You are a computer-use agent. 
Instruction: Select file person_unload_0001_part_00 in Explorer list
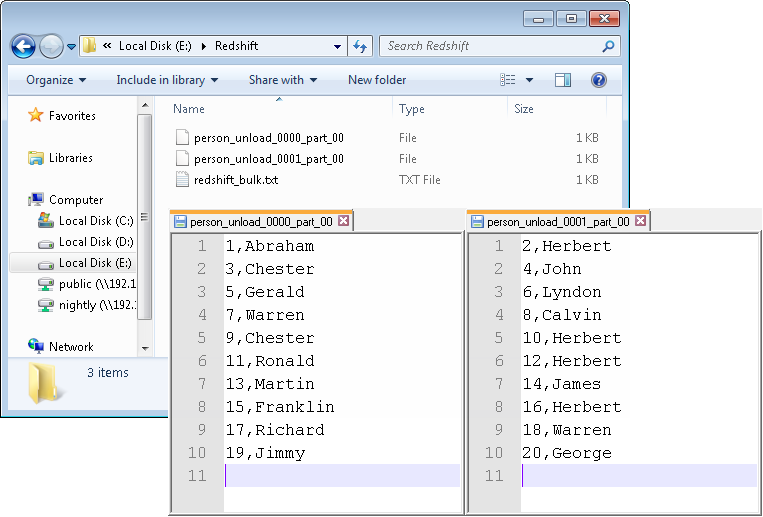click(269, 159)
